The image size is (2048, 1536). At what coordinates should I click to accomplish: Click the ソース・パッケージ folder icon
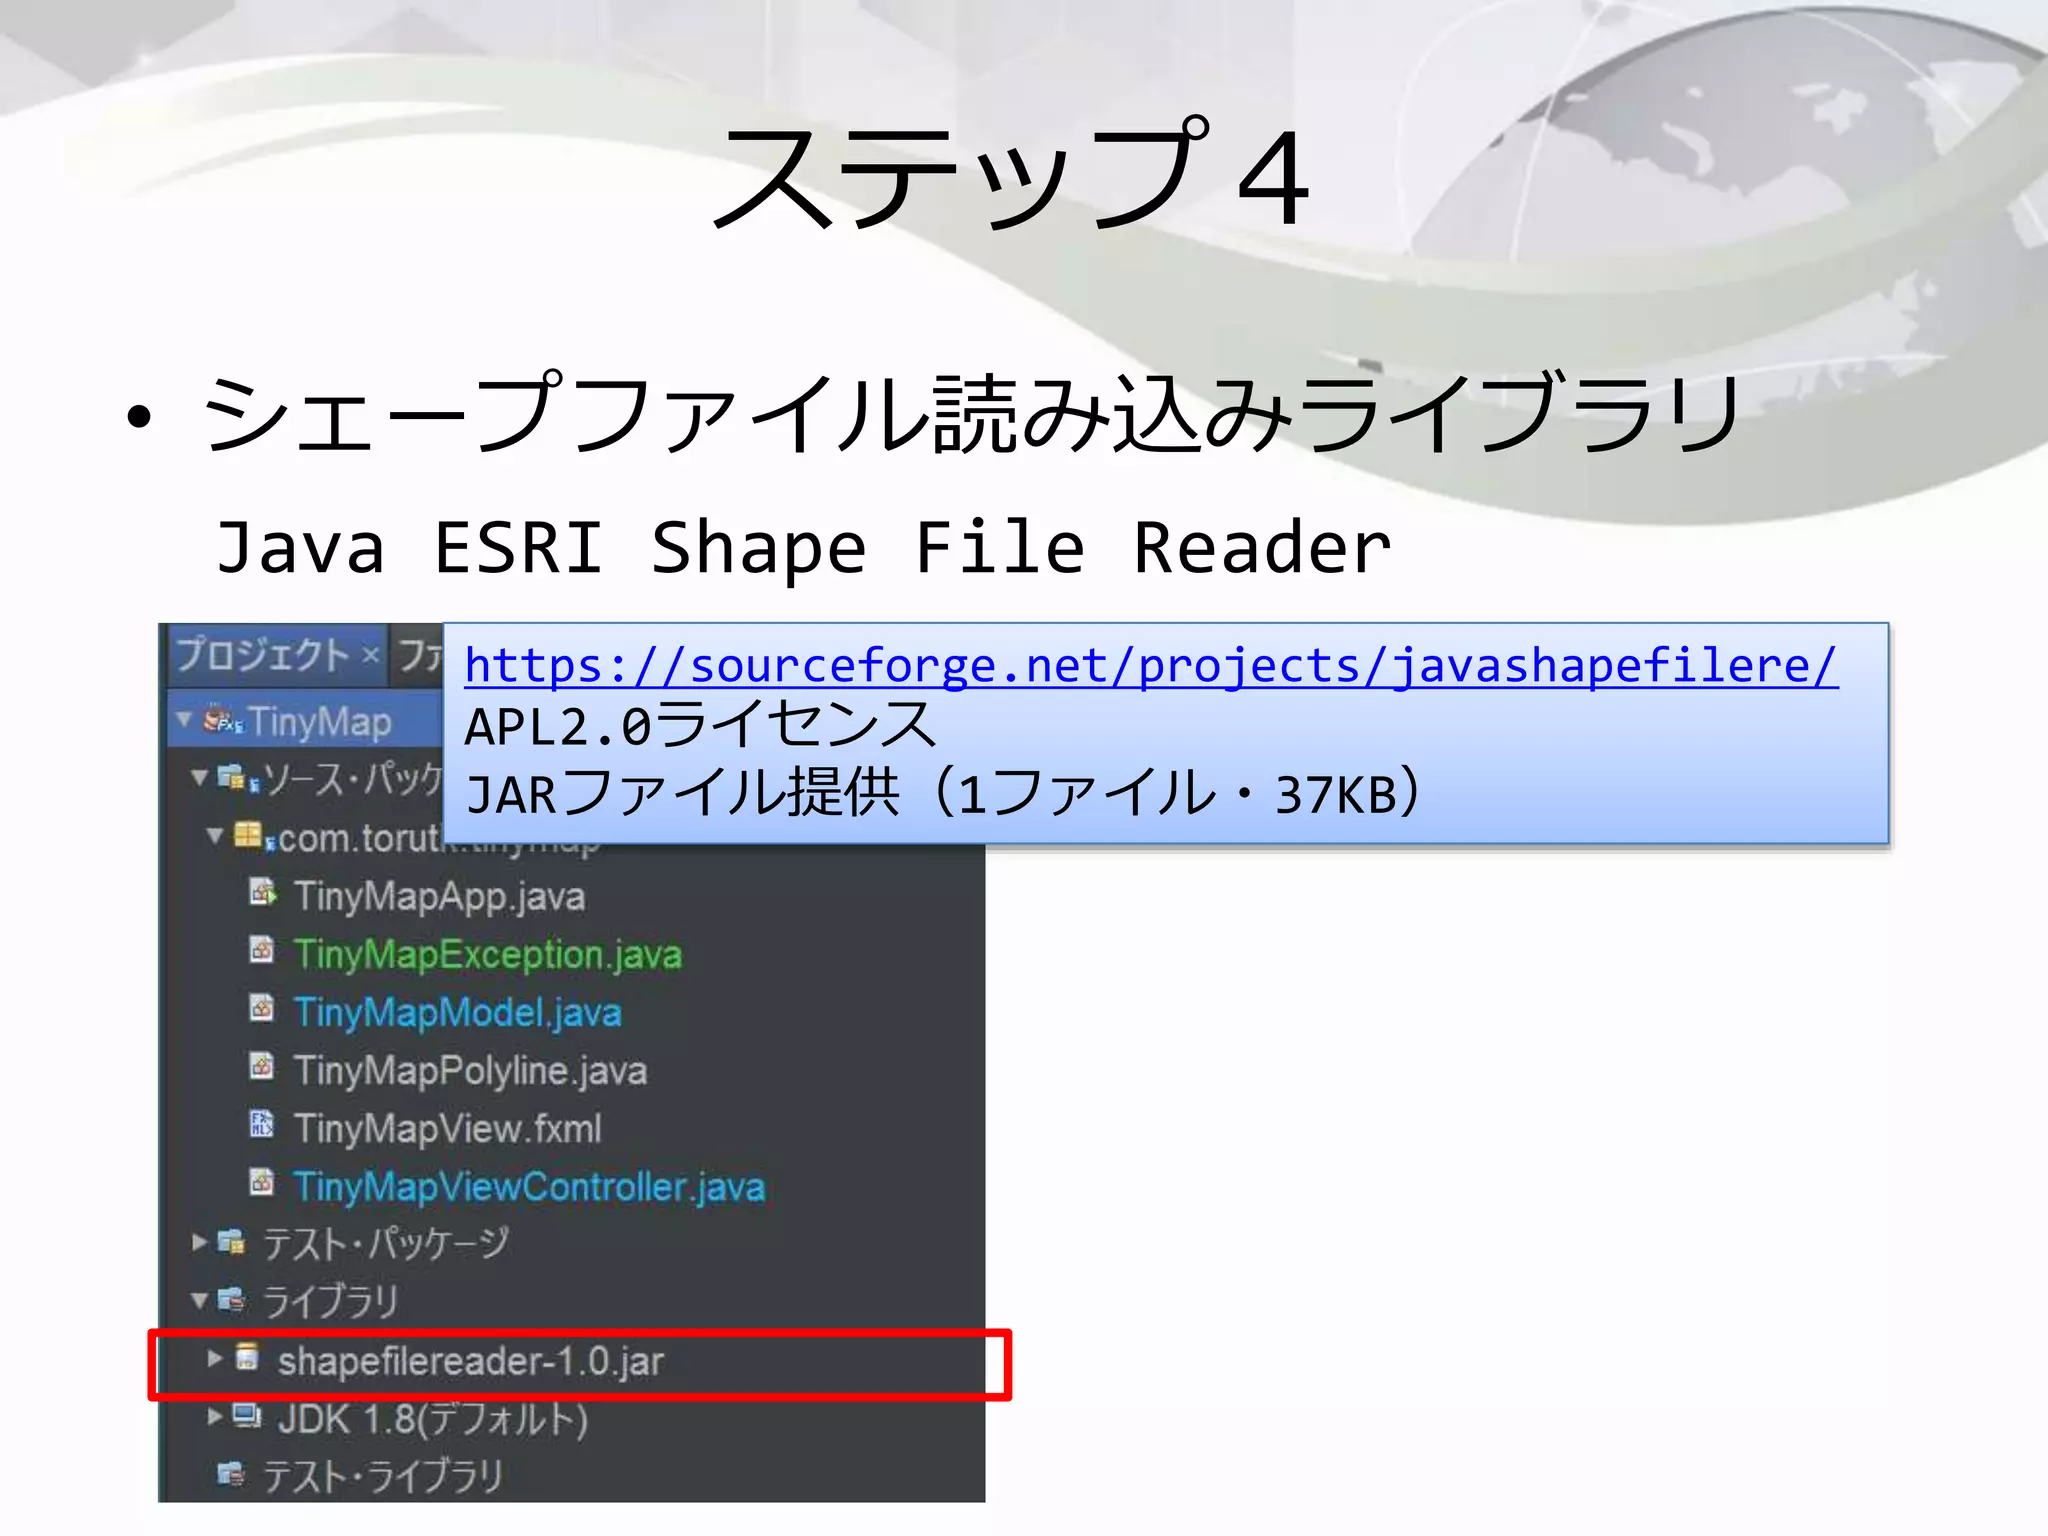pyautogui.click(x=236, y=778)
